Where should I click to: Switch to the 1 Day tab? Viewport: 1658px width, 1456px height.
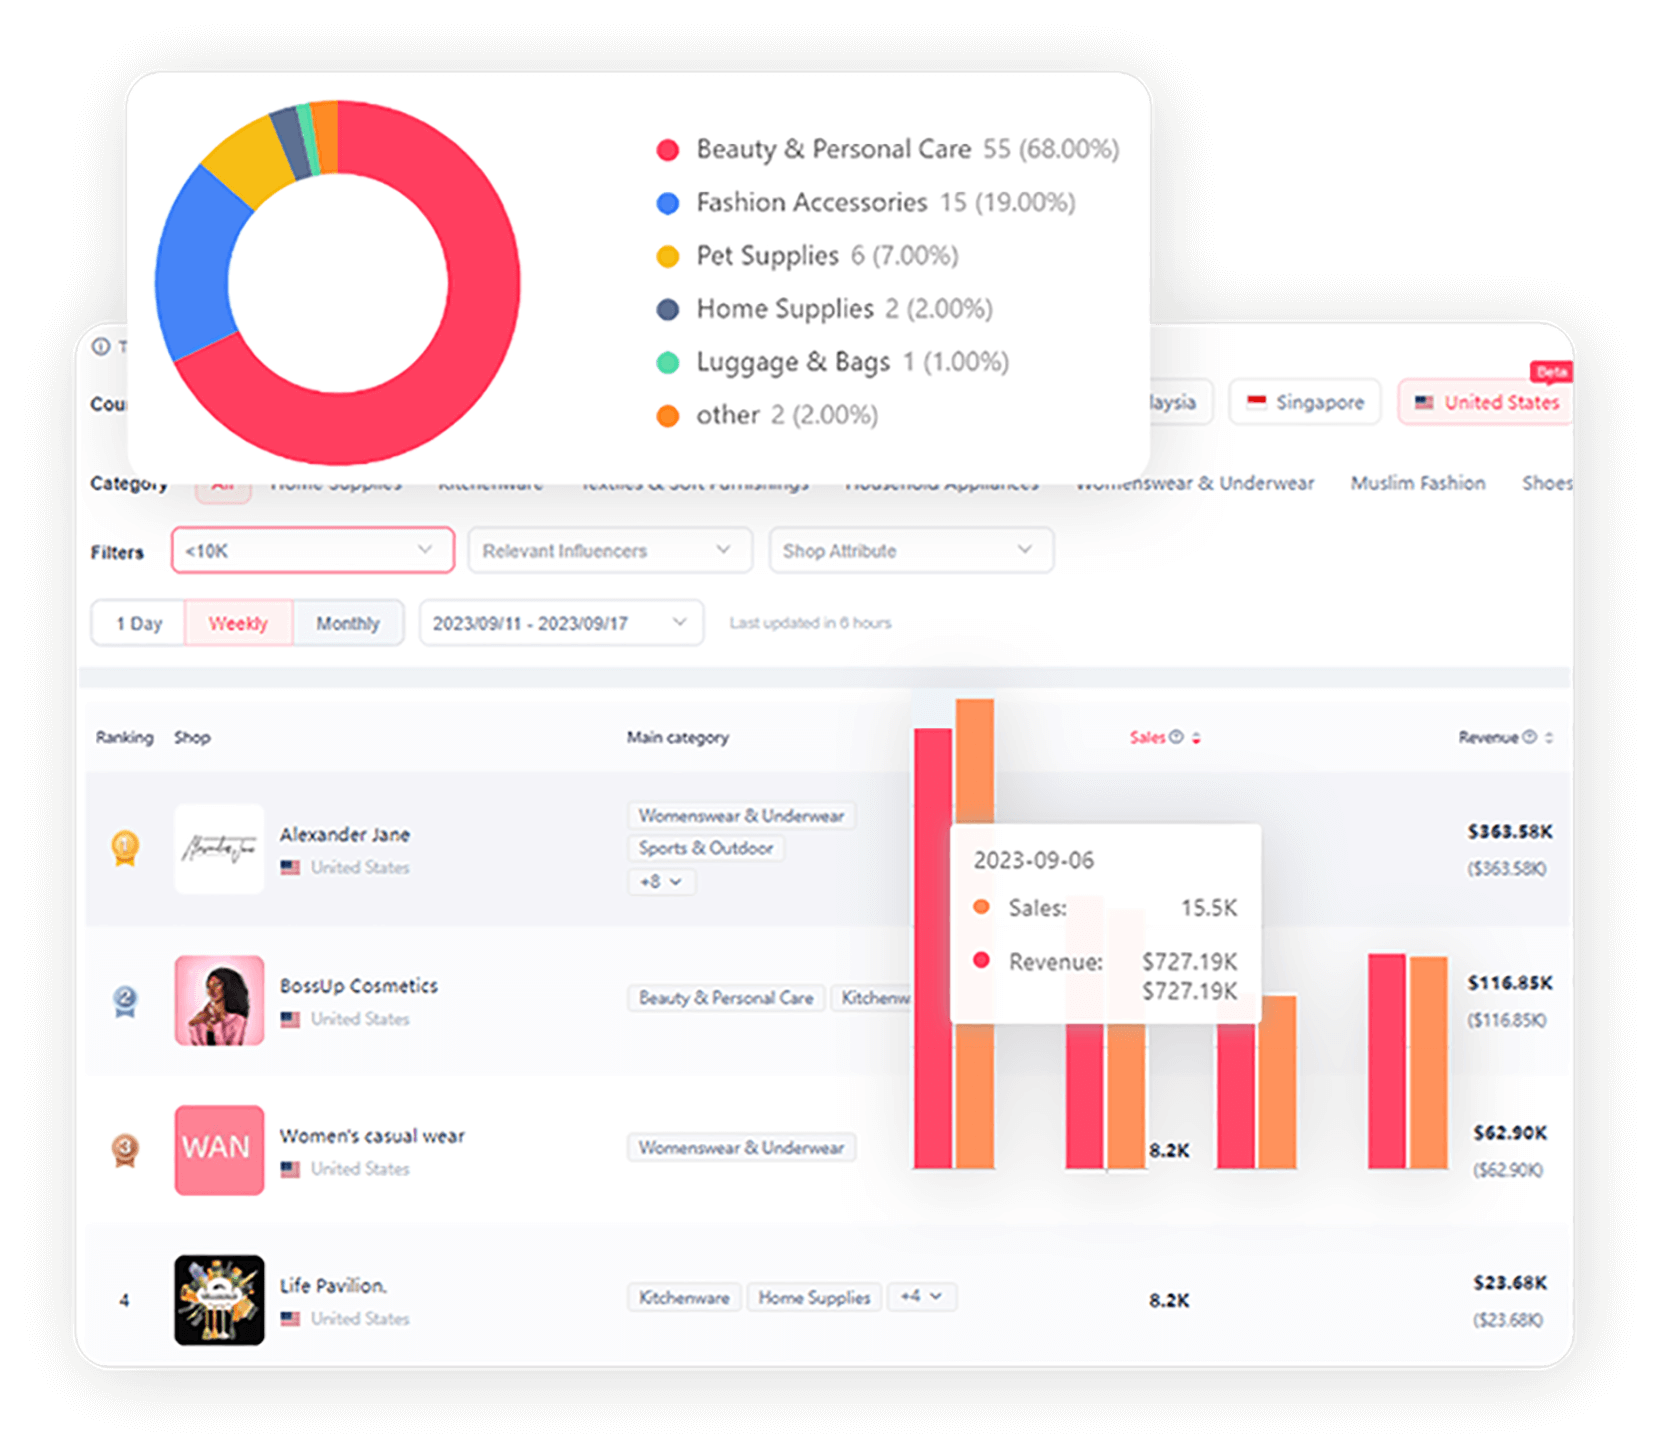(x=138, y=623)
